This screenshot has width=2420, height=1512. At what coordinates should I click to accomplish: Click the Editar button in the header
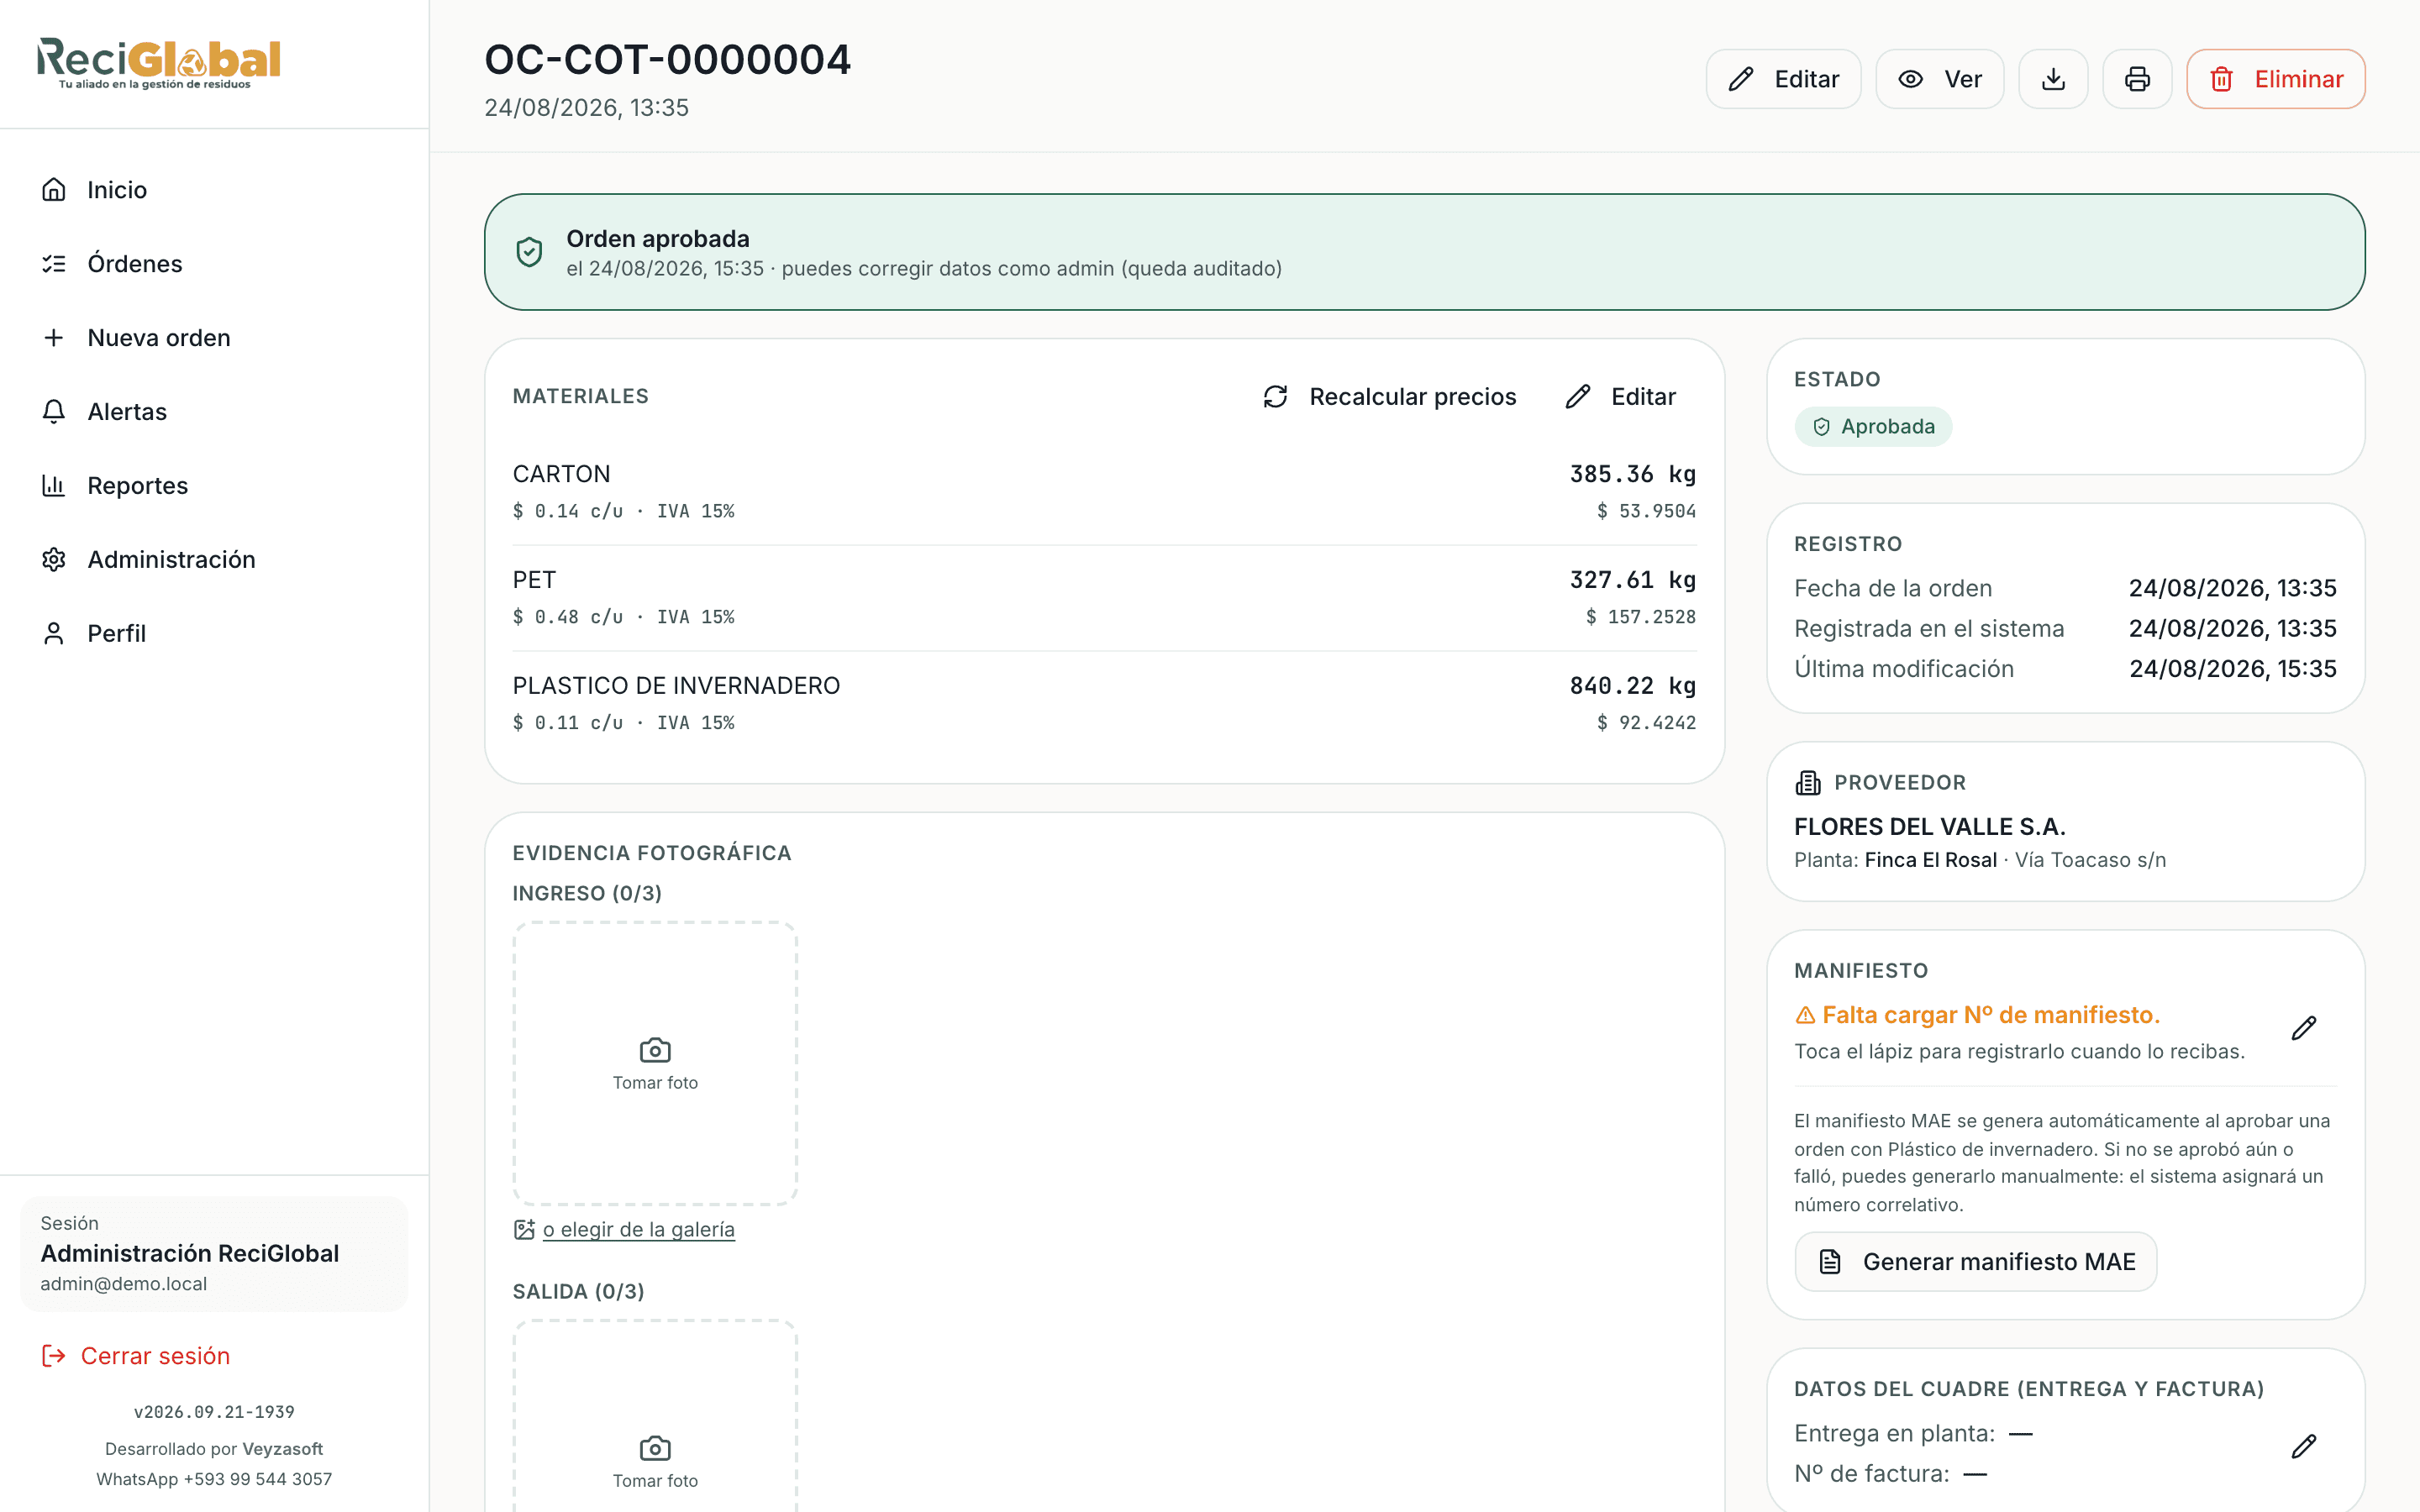(1783, 79)
